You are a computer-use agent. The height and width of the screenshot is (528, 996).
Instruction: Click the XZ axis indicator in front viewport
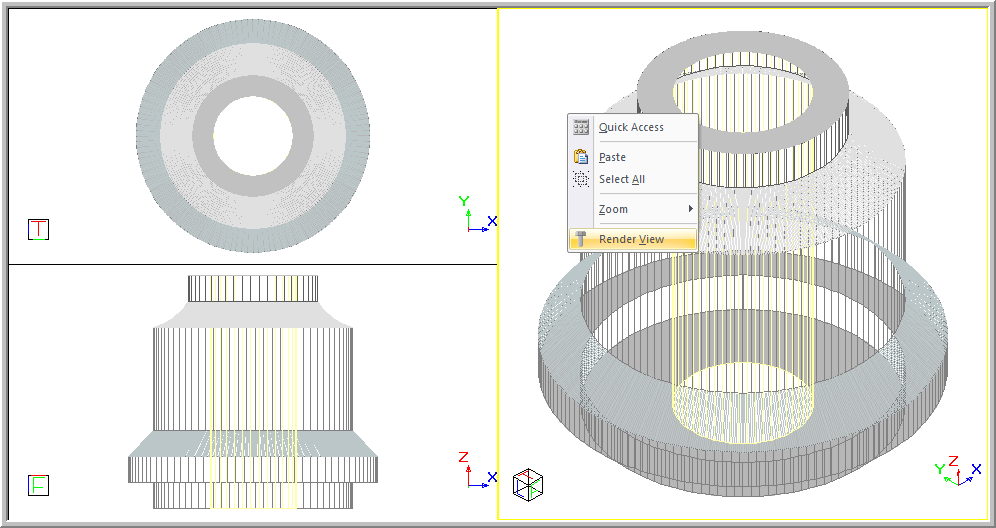475,472
